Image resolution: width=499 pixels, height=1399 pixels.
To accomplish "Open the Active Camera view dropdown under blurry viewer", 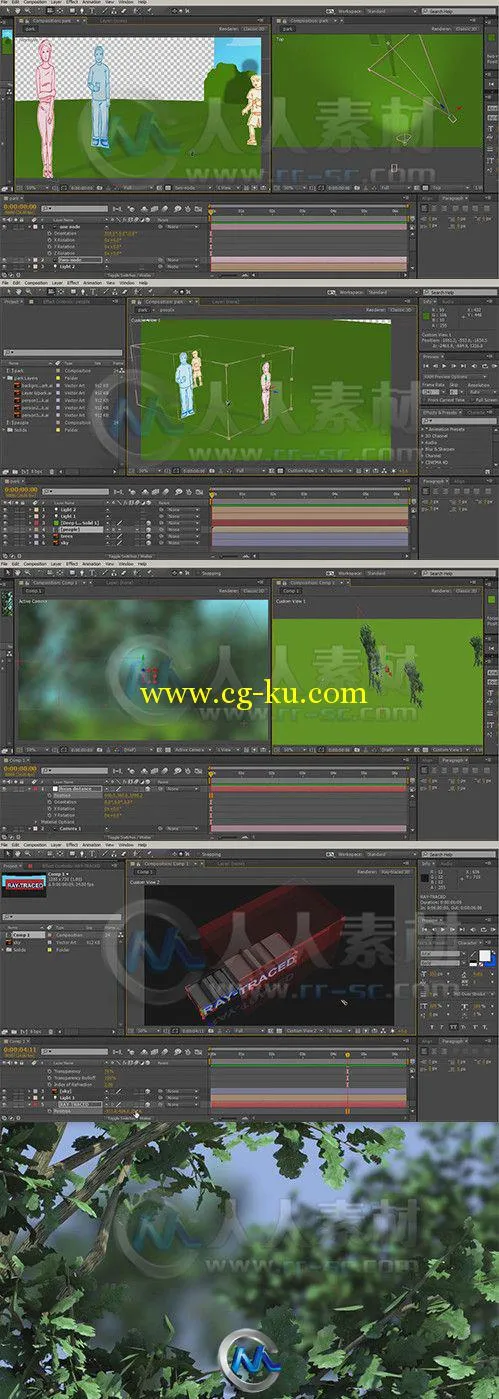I will pos(193,748).
